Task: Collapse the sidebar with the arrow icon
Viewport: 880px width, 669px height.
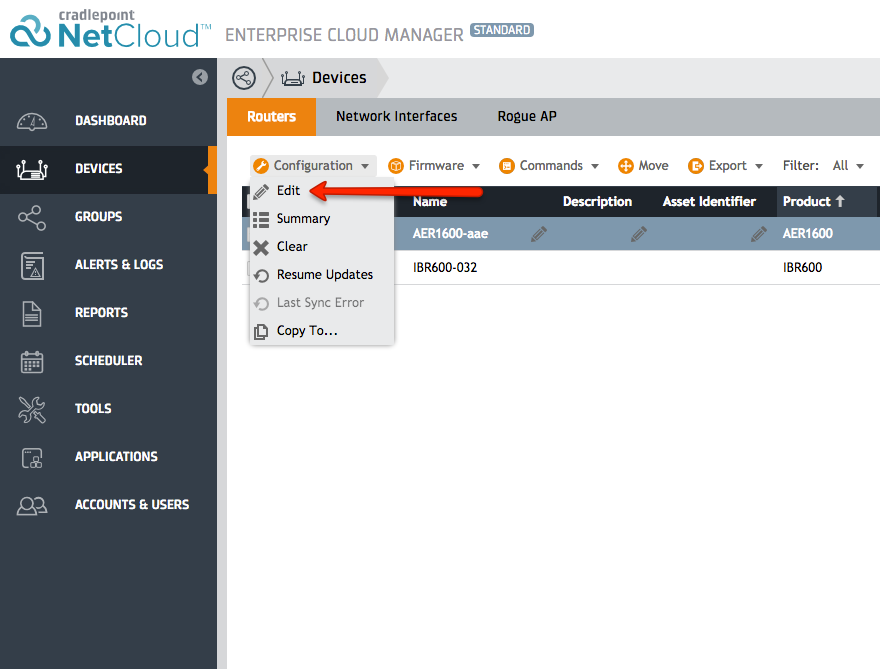Action: [200, 77]
